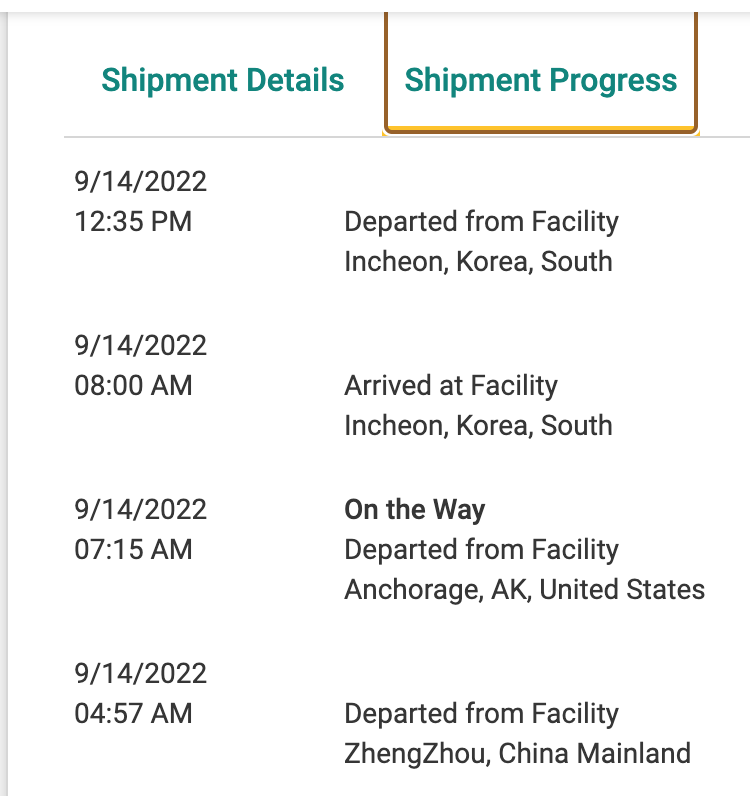
Task: Click Anchorage, AK, United States location
Action: tap(525, 589)
